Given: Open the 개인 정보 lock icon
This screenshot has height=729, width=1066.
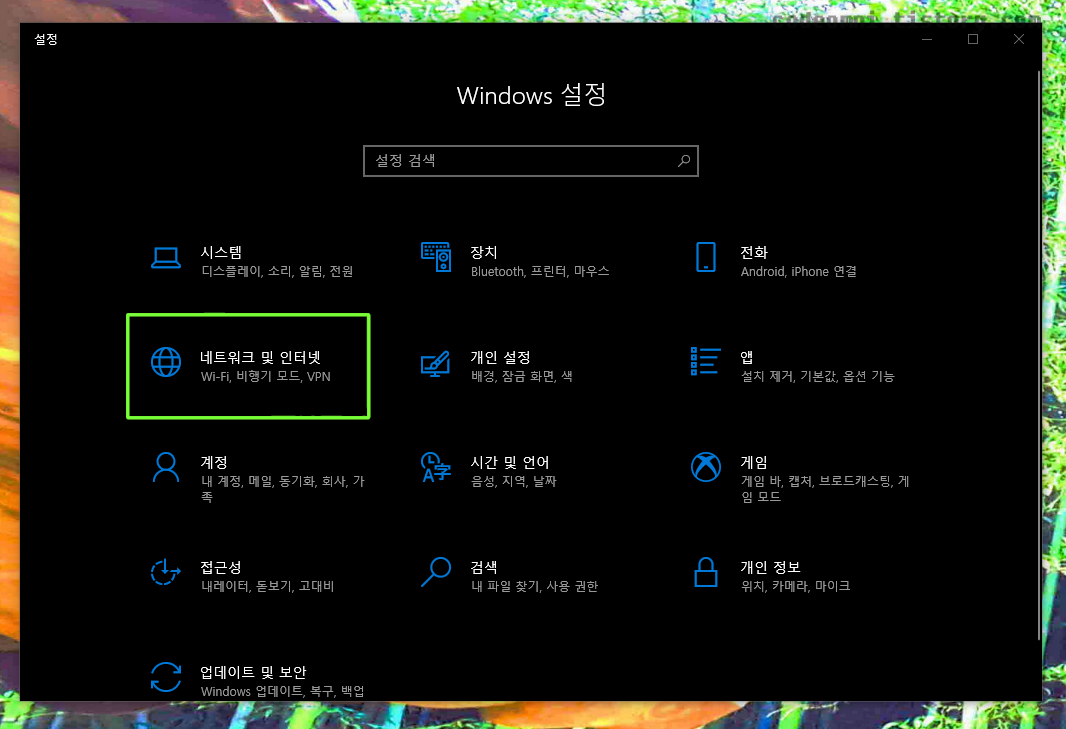Looking at the screenshot, I should 706,572.
